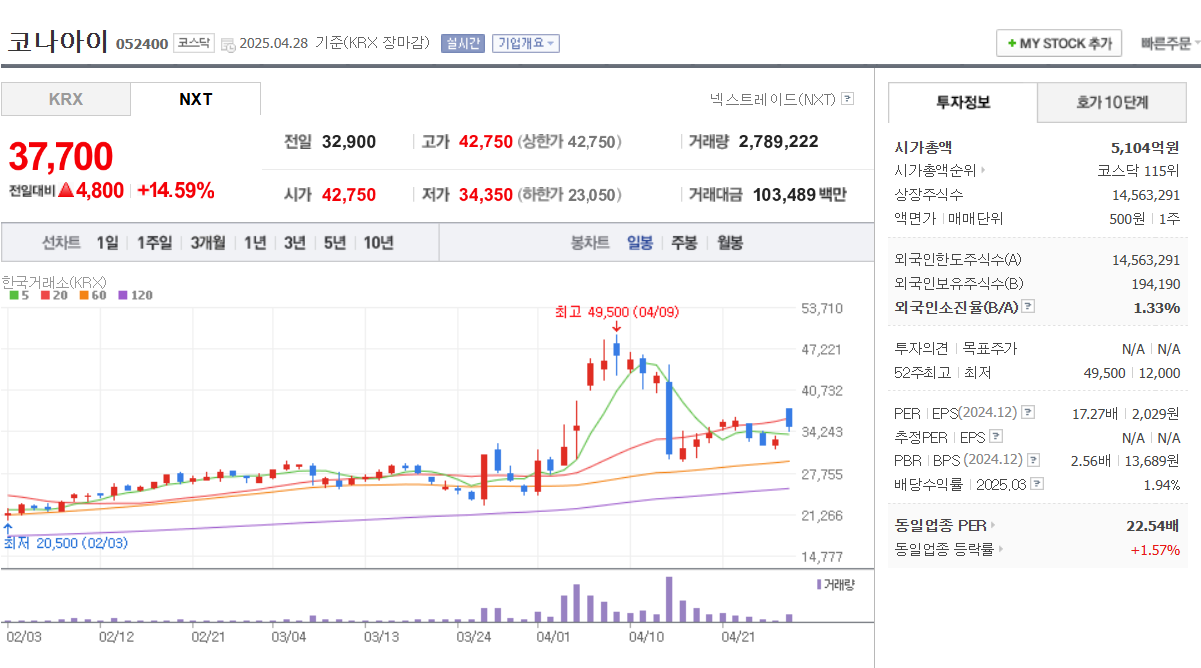Click the 코스닥 market badge

(193, 43)
